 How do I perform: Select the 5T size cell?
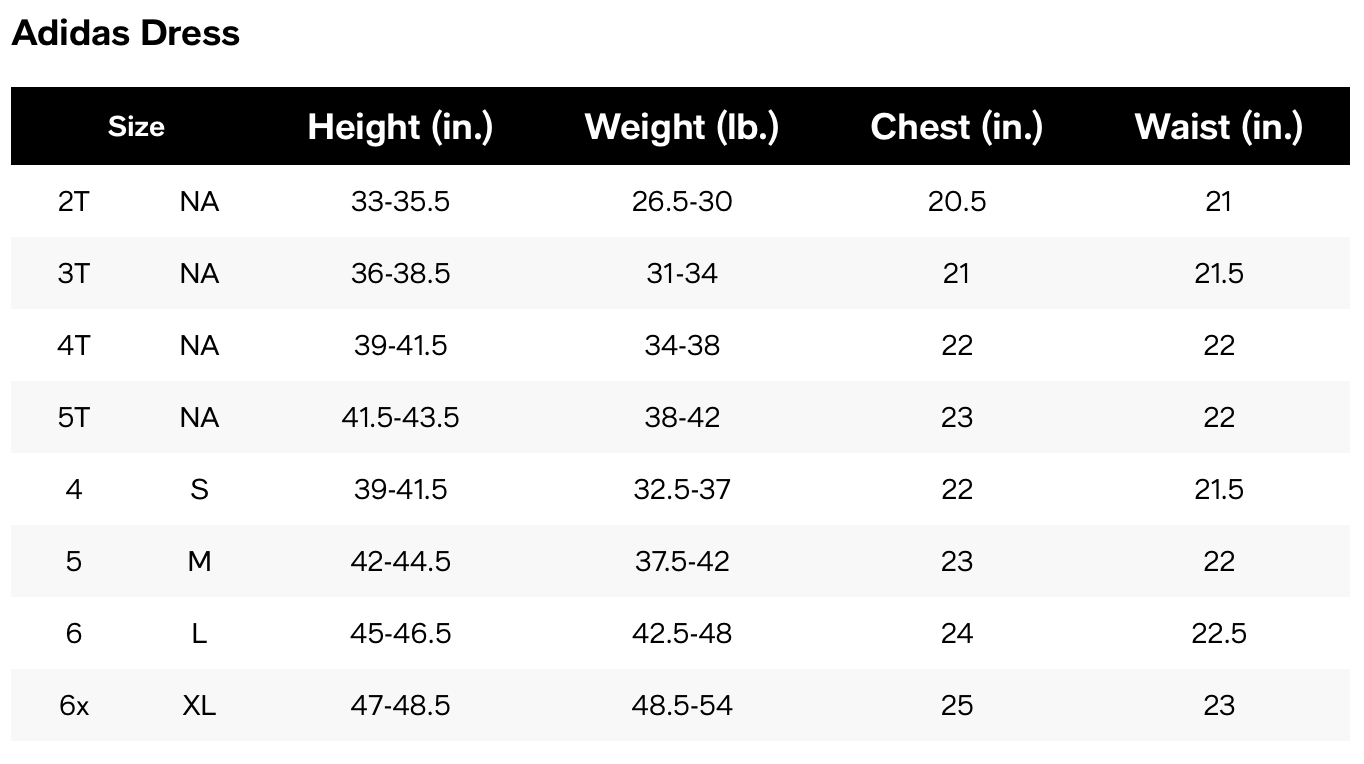point(74,418)
